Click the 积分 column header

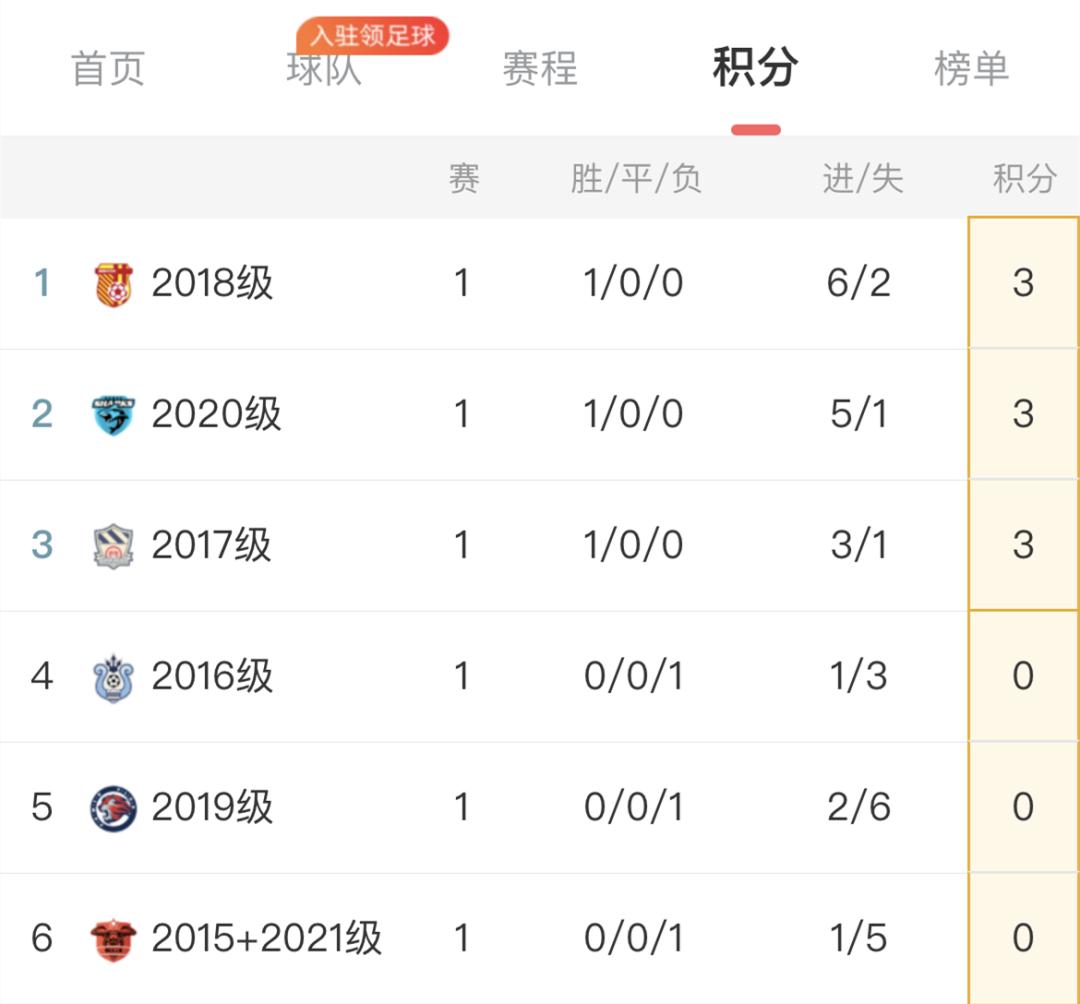1020,178
